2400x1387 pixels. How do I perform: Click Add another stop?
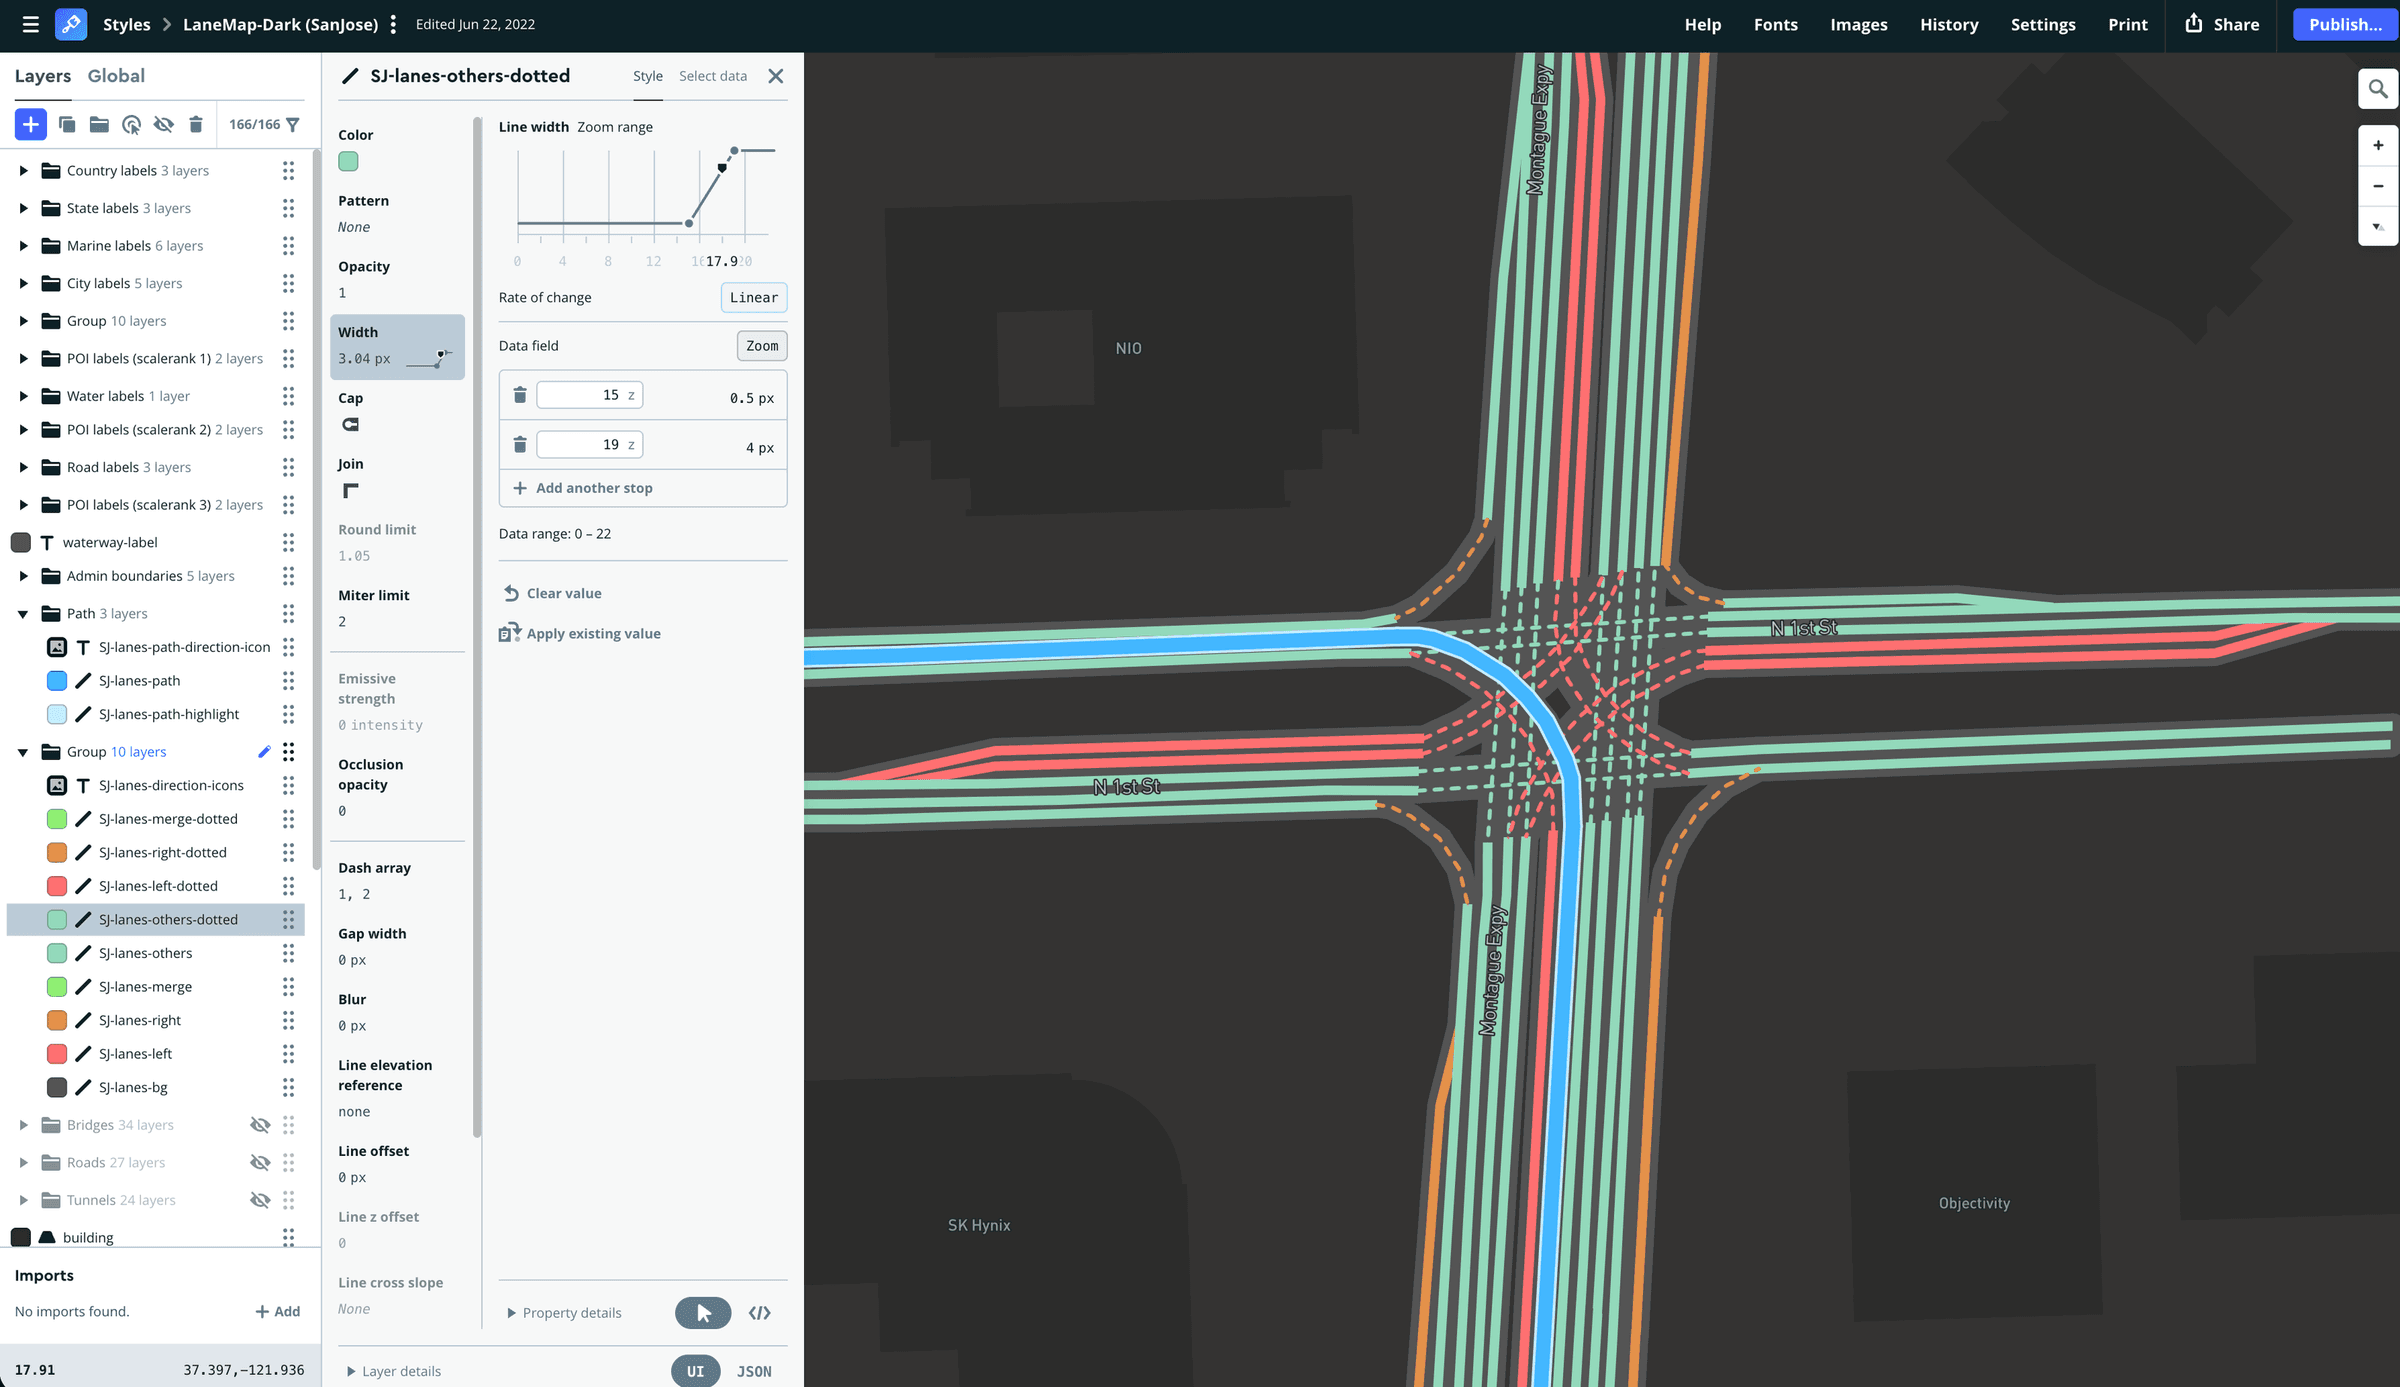[x=584, y=489]
